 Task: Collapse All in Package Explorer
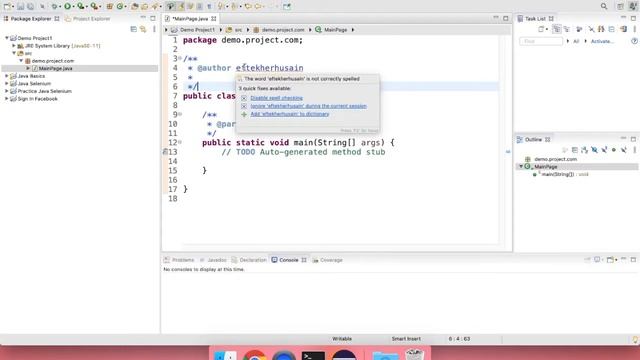(x=133, y=29)
